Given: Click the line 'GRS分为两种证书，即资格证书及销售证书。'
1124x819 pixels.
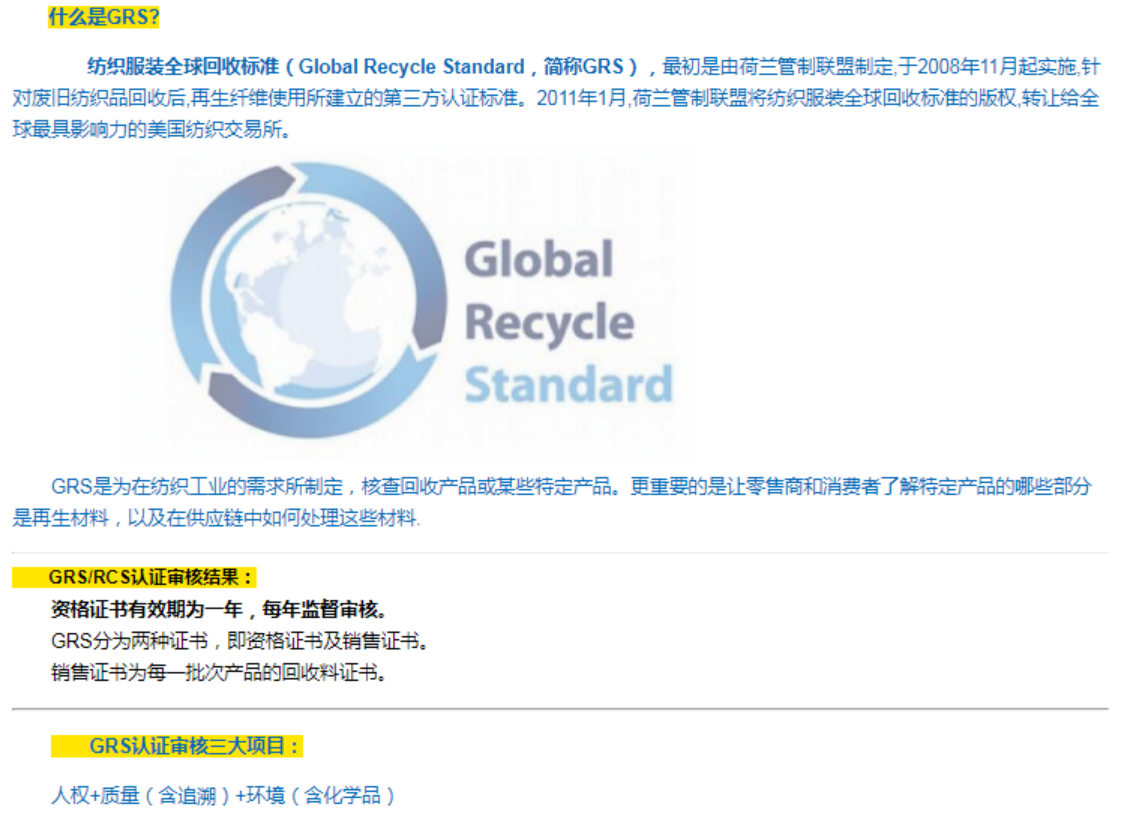Looking at the screenshot, I should pyautogui.click(x=240, y=641).
